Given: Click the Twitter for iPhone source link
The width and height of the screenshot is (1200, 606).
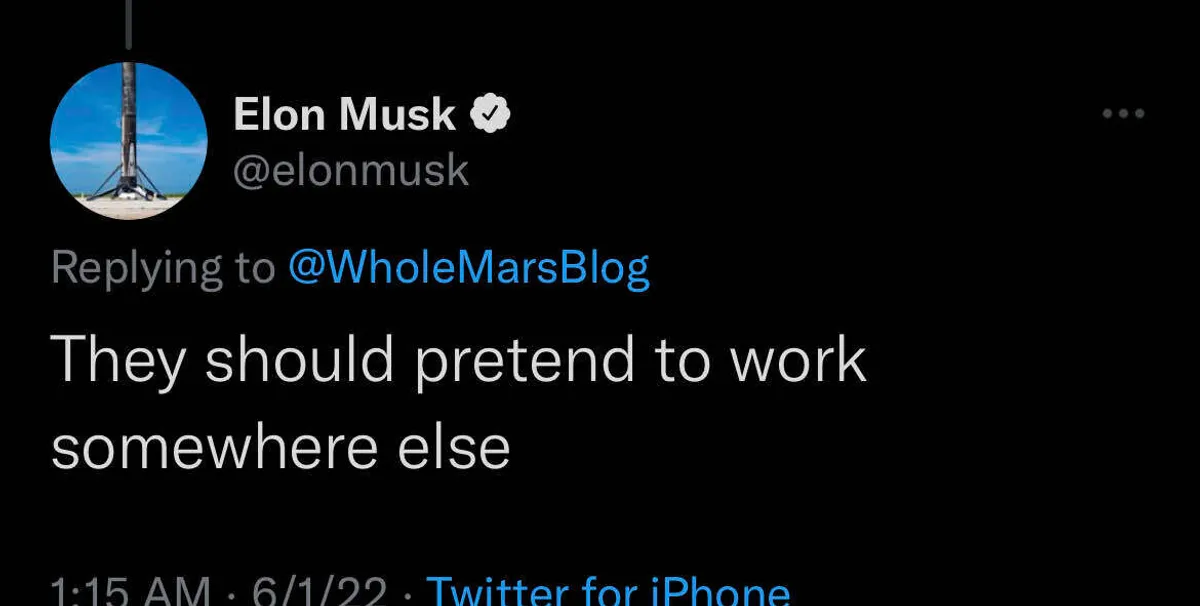Looking at the screenshot, I should pyautogui.click(x=608, y=592).
